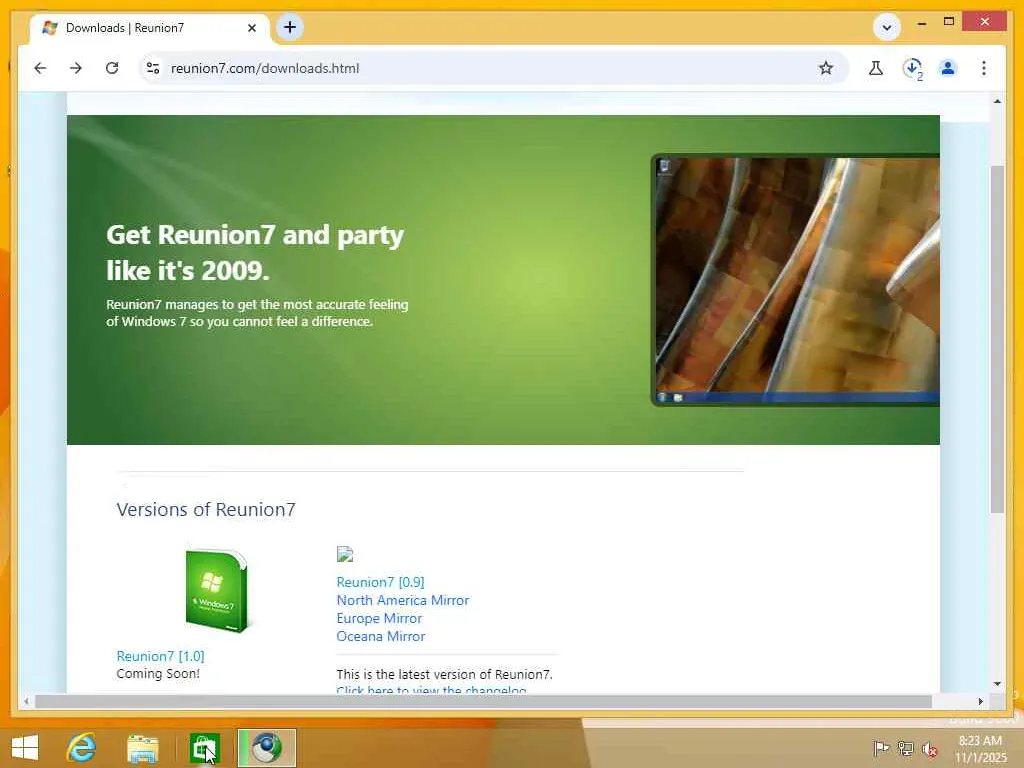The image size is (1024, 768).
Task: Download from North America Mirror
Action: (402, 600)
